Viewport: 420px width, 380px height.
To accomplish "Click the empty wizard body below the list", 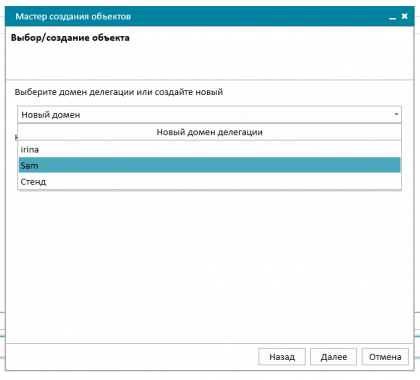I will [209, 267].
